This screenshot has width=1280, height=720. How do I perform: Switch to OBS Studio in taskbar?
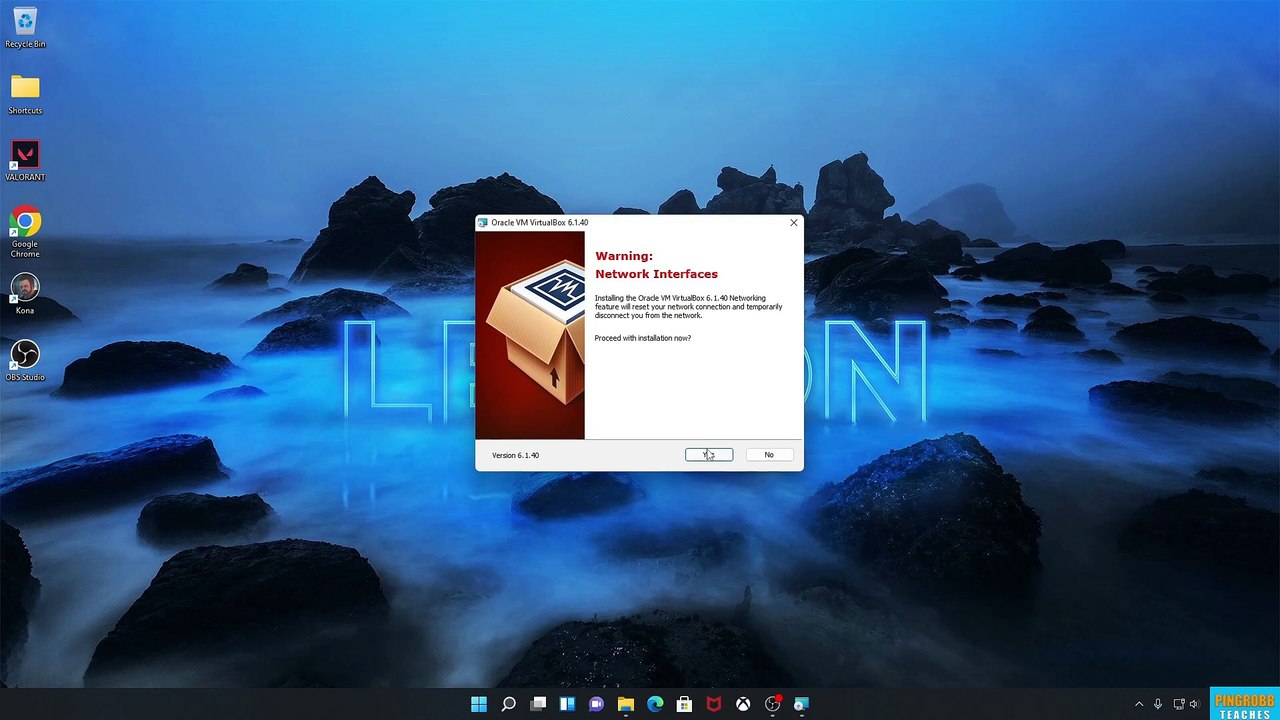coord(773,704)
